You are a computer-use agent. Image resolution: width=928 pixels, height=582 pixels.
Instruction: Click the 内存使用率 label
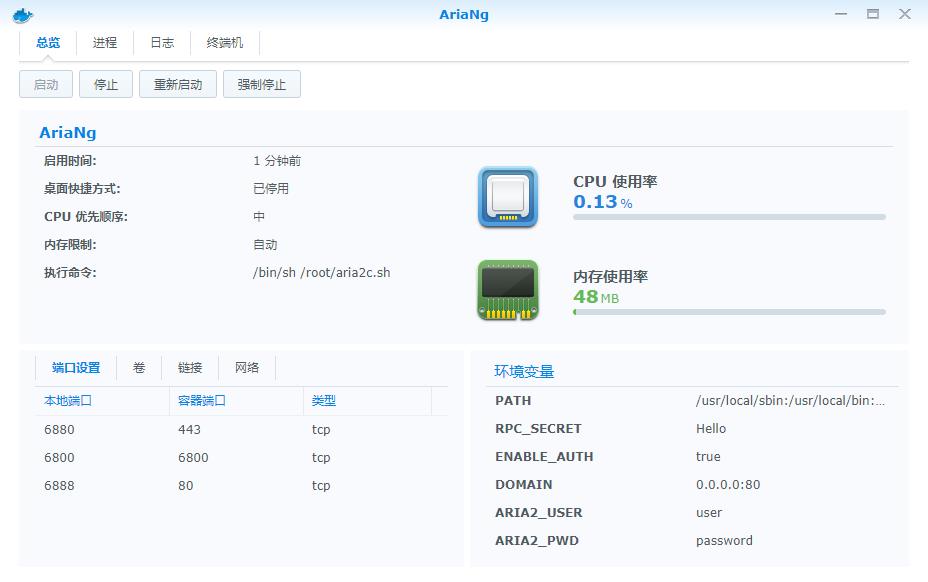click(x=610, y=276)
